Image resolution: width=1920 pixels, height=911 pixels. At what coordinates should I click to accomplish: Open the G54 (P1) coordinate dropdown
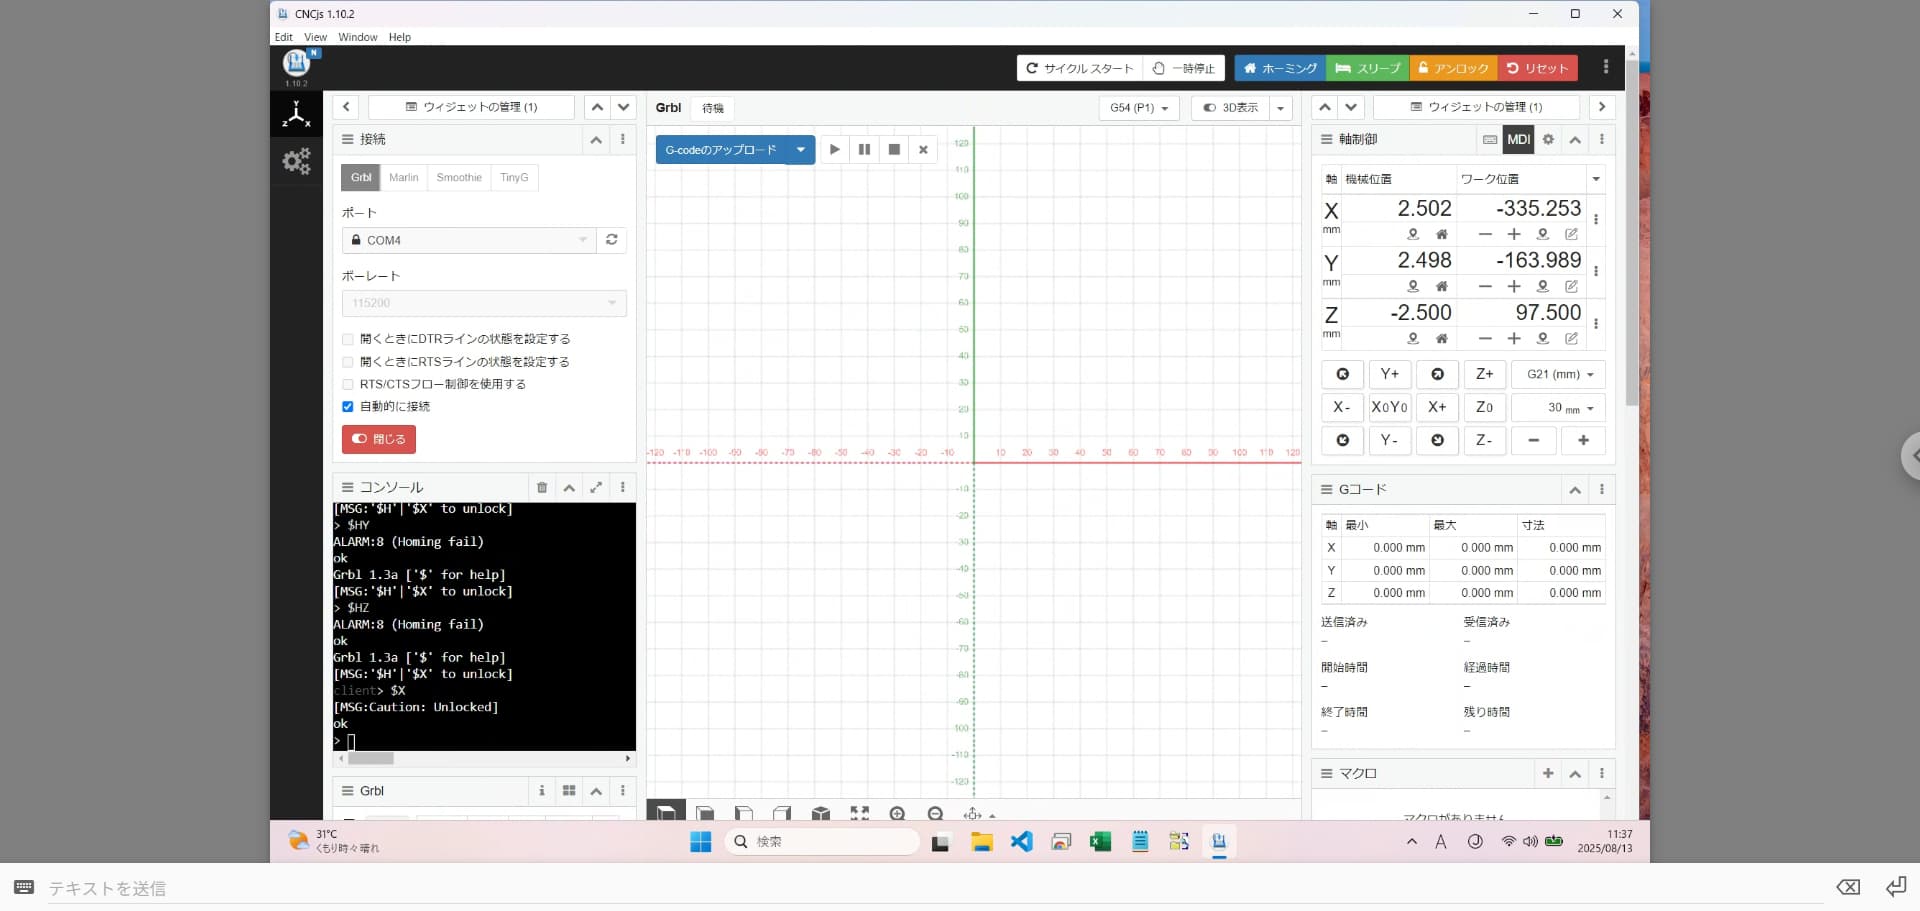click(x=1139, y=108)
